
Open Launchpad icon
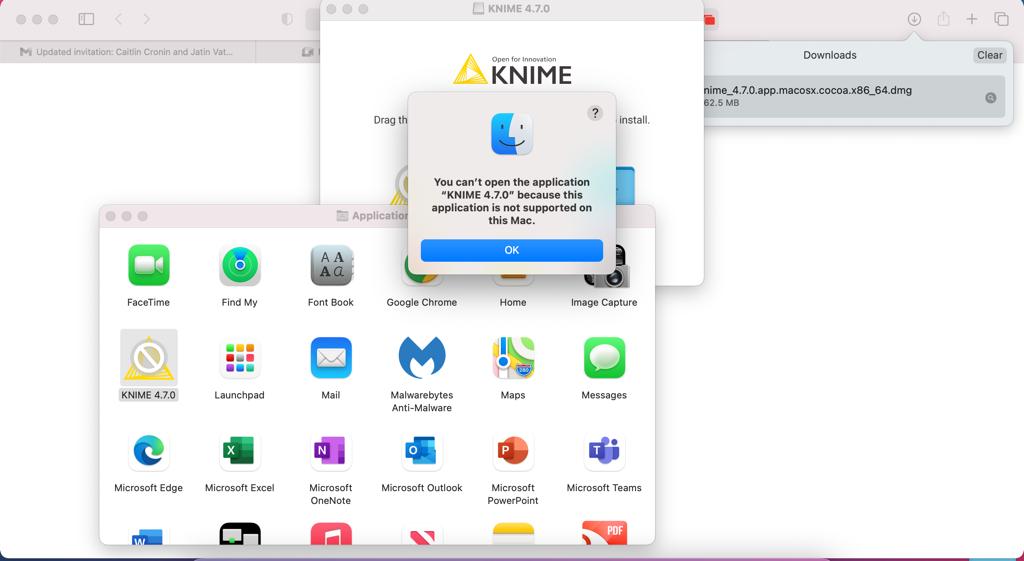(240, 358)
